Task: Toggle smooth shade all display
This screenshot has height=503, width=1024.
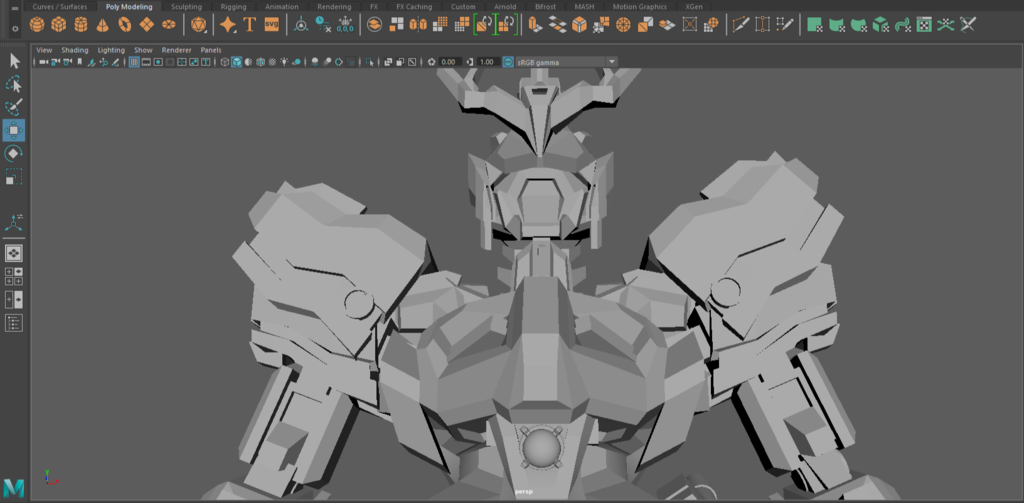Action: point(236,62)
